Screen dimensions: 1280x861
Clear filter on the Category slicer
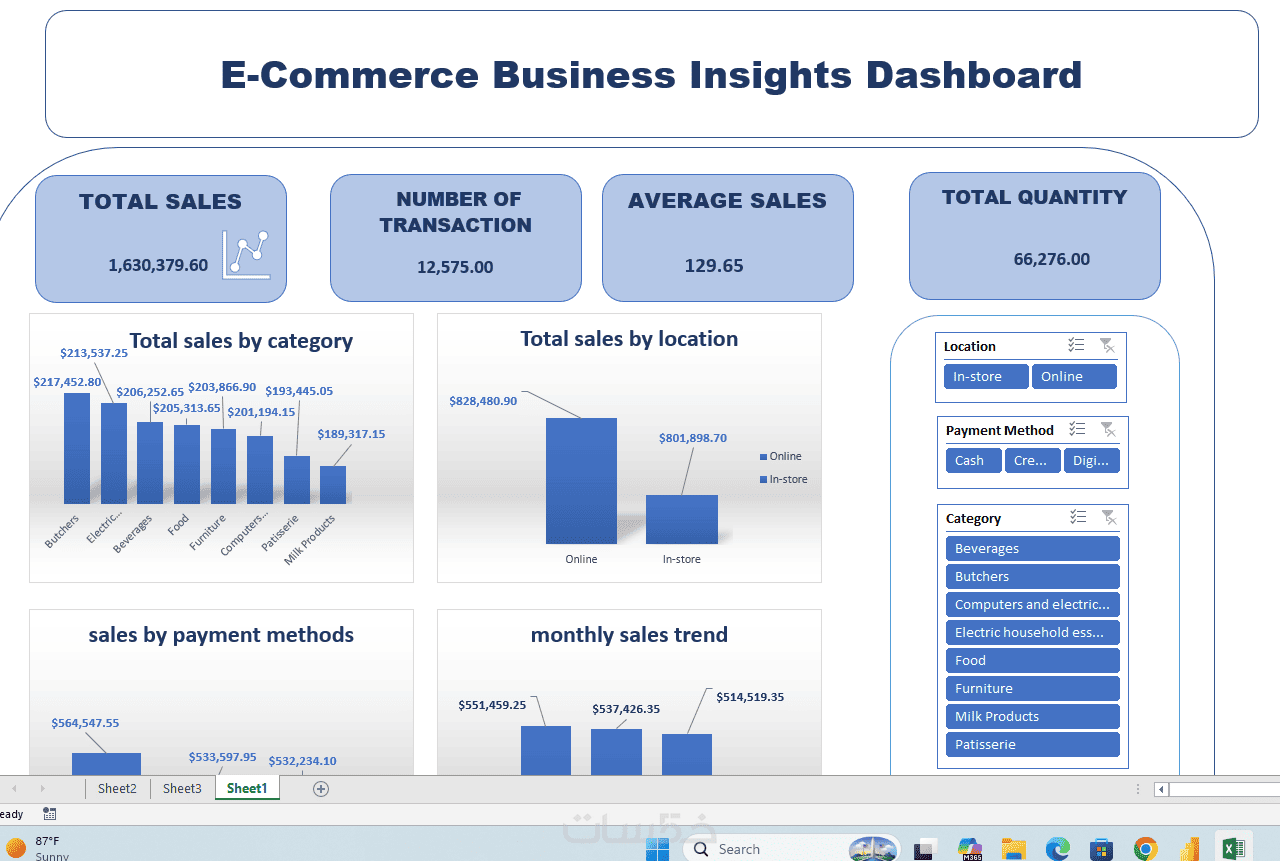pyautogui.click(x=1109, y=517)
